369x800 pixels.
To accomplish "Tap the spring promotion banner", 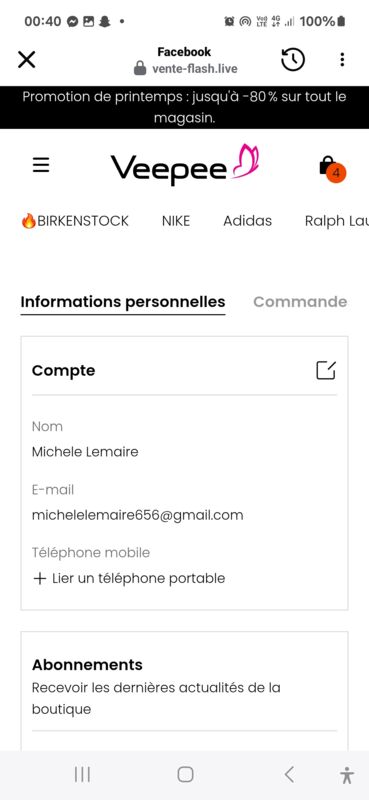I will coord(184,107).
